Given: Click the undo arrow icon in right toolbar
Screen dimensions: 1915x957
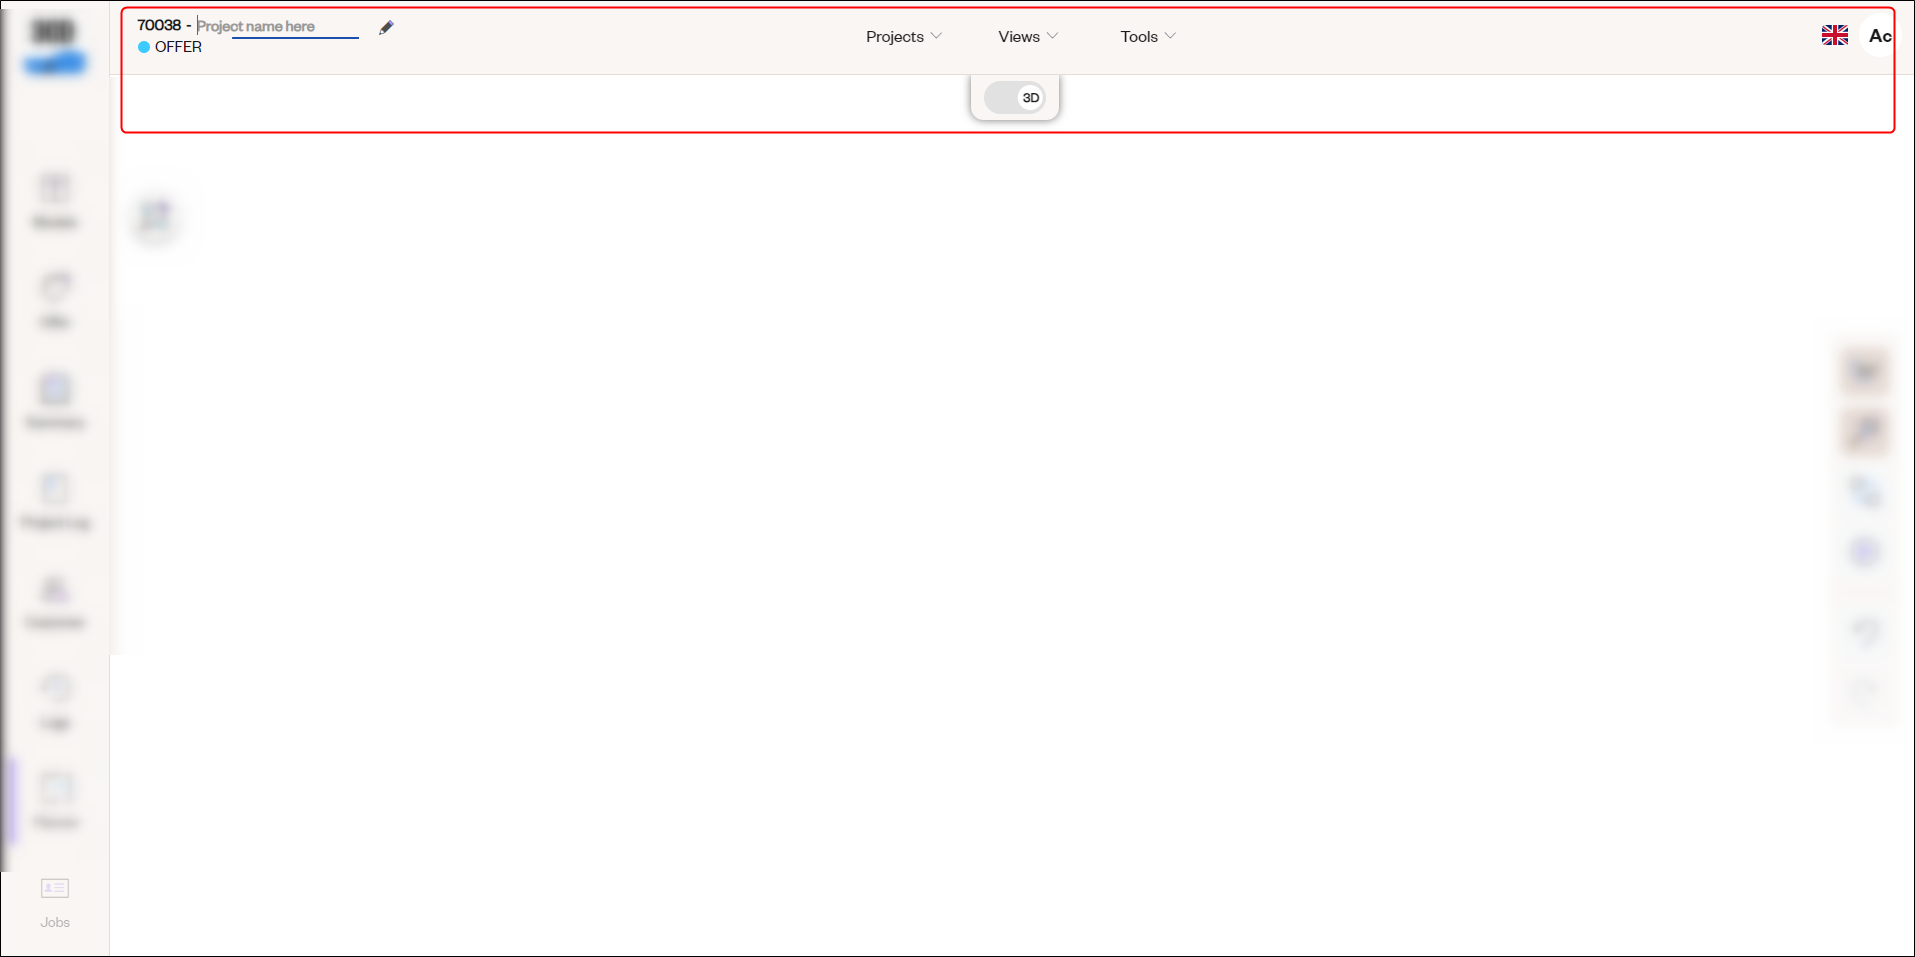Looking at the screenshot, I should coord(1865,630).
